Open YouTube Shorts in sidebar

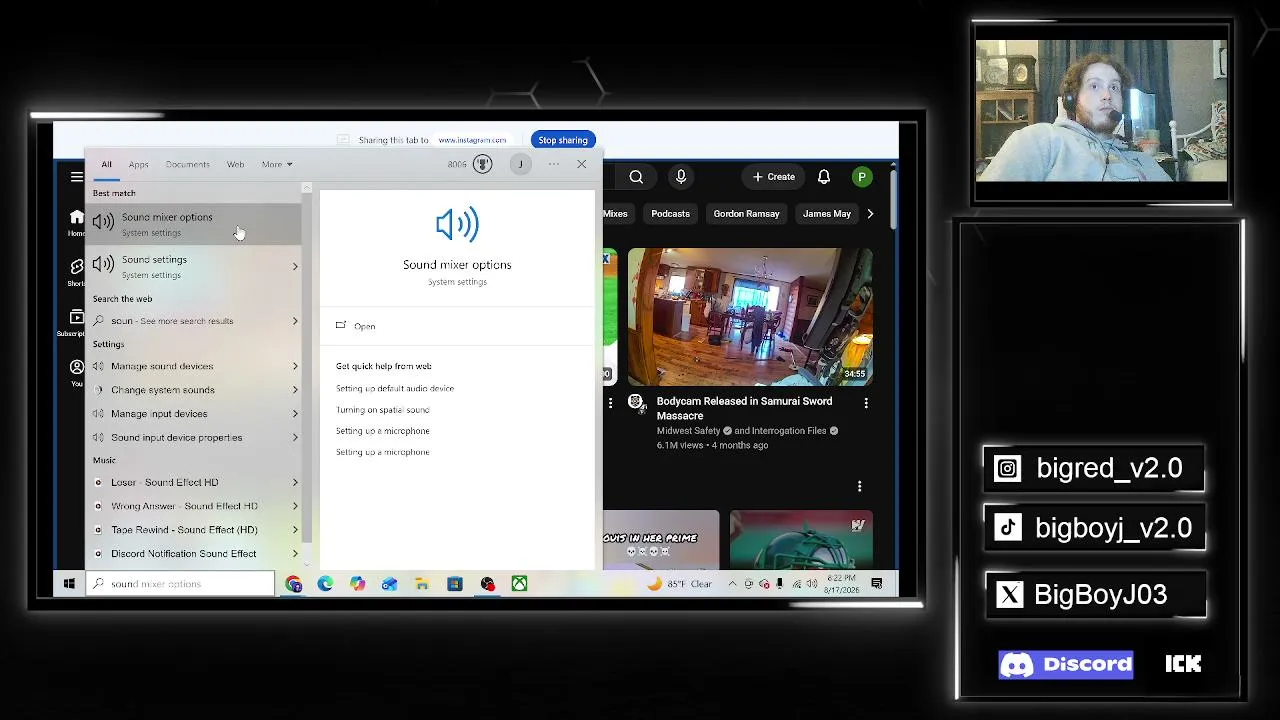click(x=76, y=272)
